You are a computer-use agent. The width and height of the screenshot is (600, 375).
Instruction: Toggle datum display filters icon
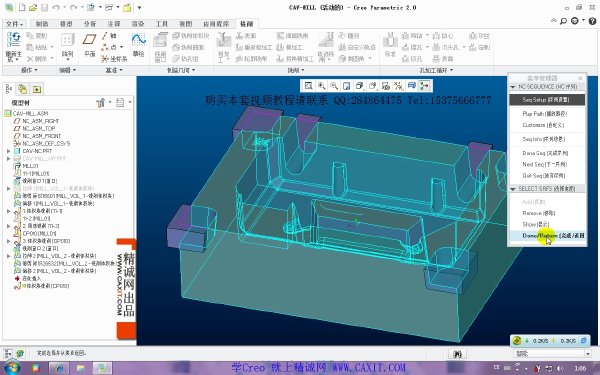click(x=399, y=86)
